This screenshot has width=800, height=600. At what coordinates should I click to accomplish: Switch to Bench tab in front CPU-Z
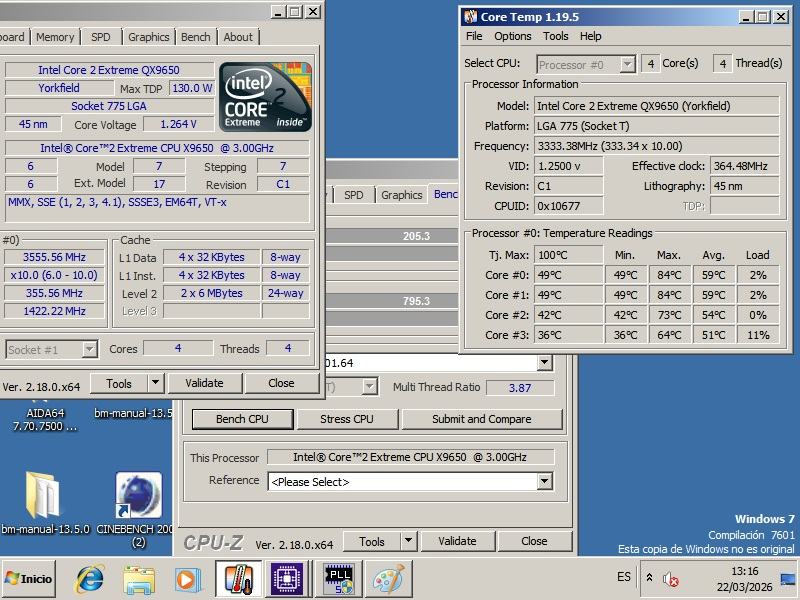pyautogui.click(x=195, y=37)
